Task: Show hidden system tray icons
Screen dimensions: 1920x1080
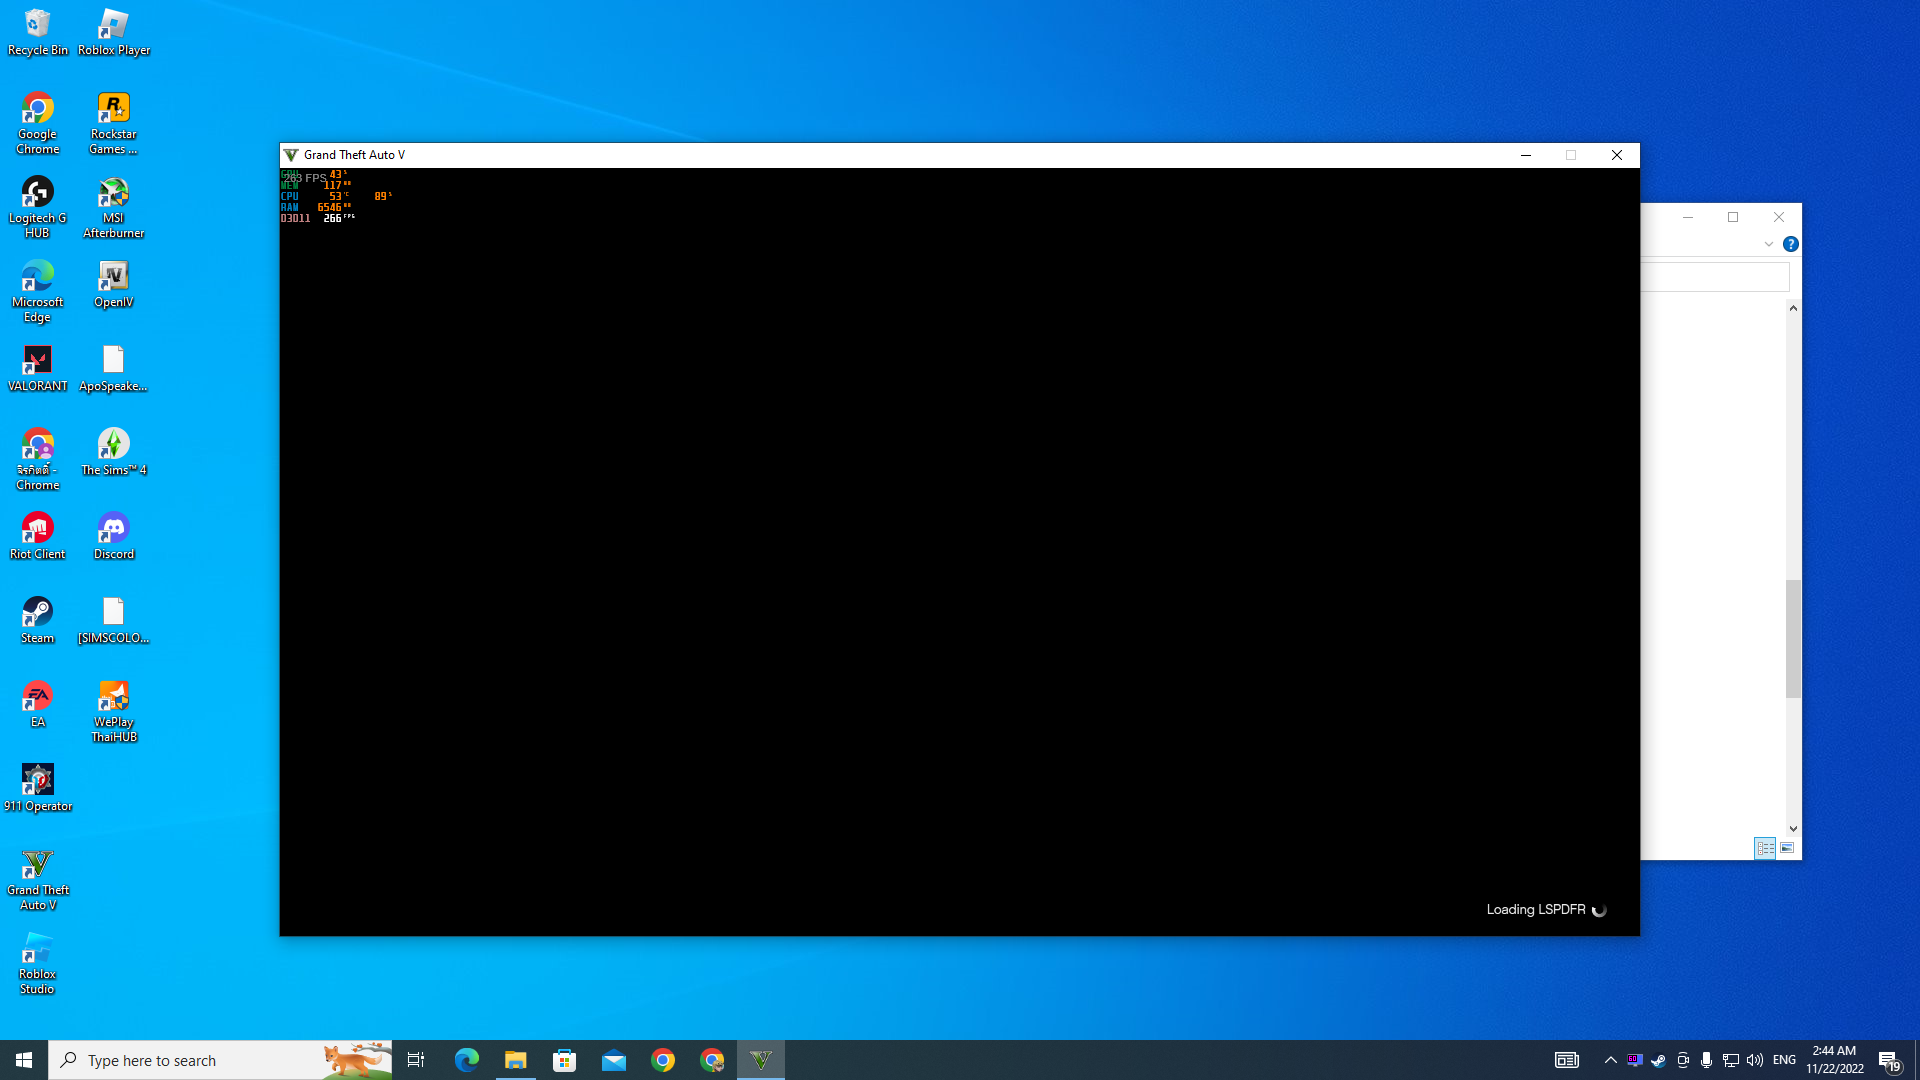Action: [1610, 1060]
